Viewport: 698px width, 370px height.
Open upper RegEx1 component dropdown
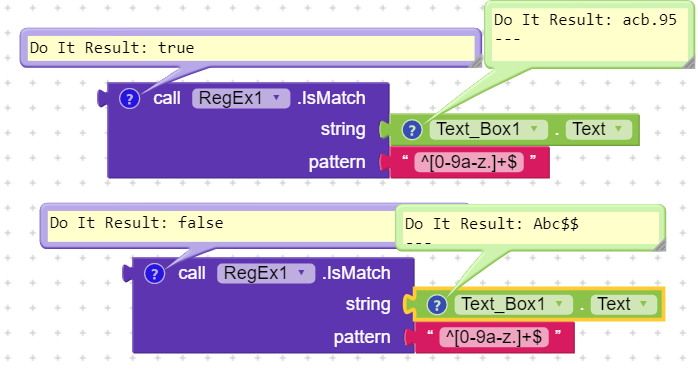pos(241,98)
